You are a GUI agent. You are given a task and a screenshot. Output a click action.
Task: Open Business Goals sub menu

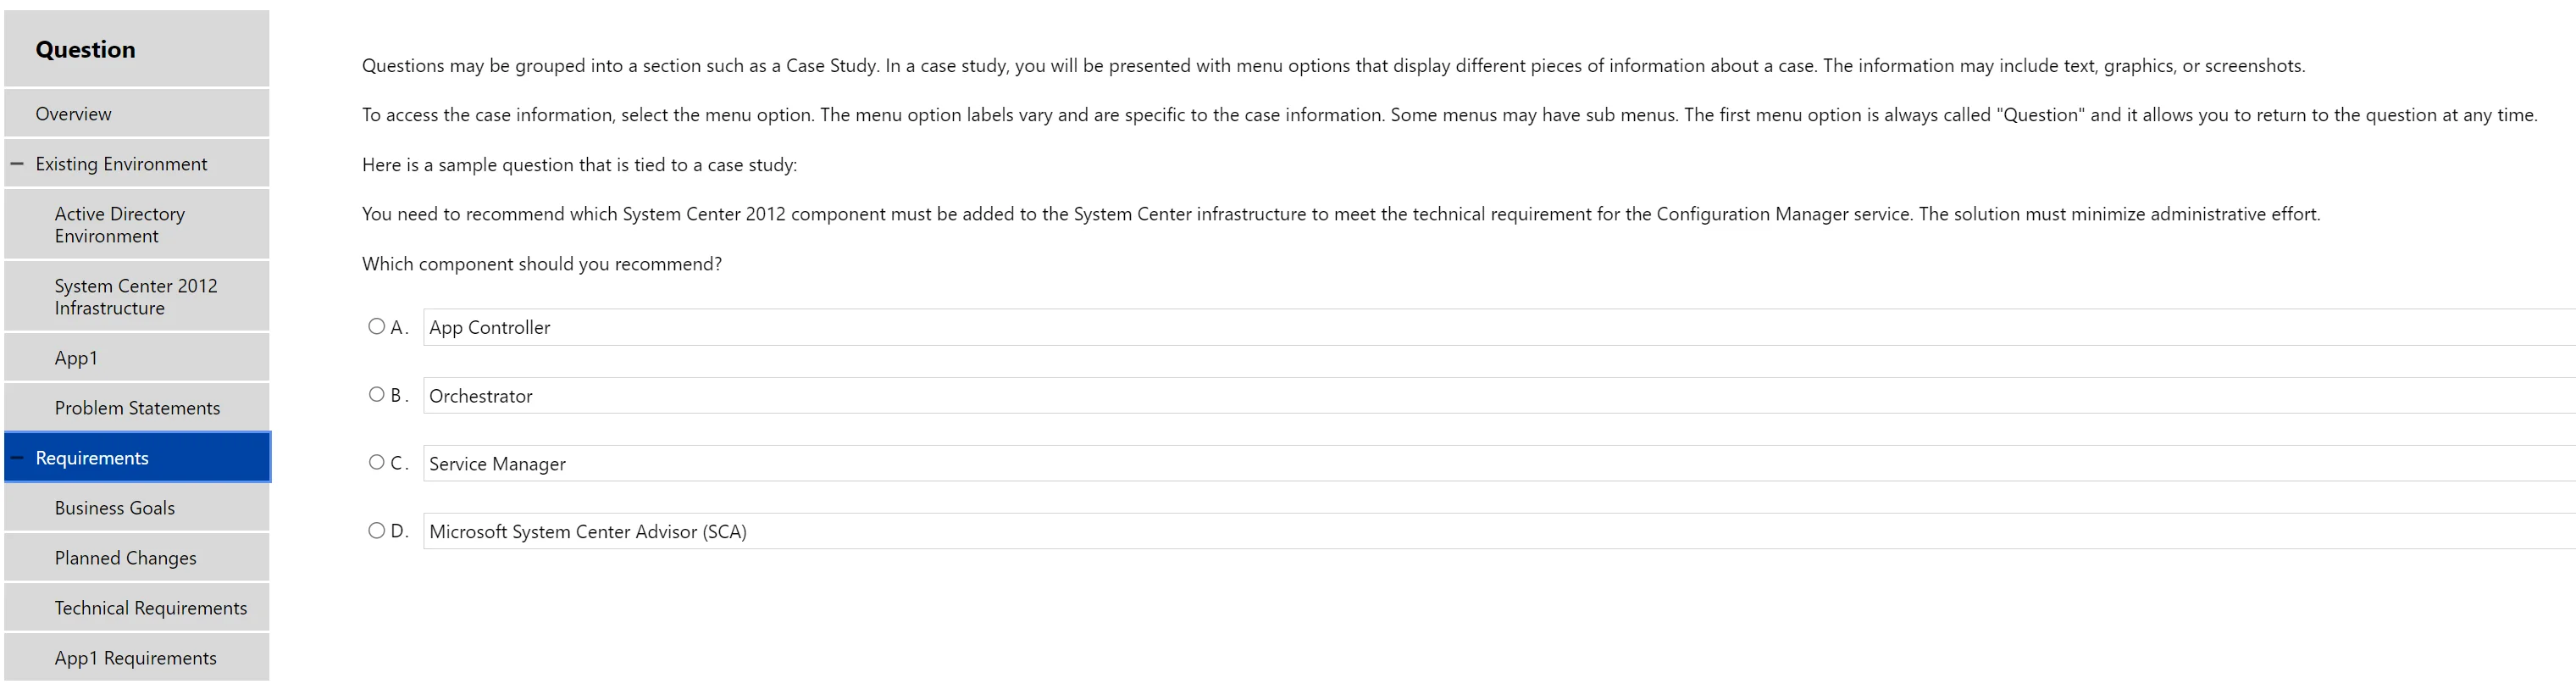point(114,508)
